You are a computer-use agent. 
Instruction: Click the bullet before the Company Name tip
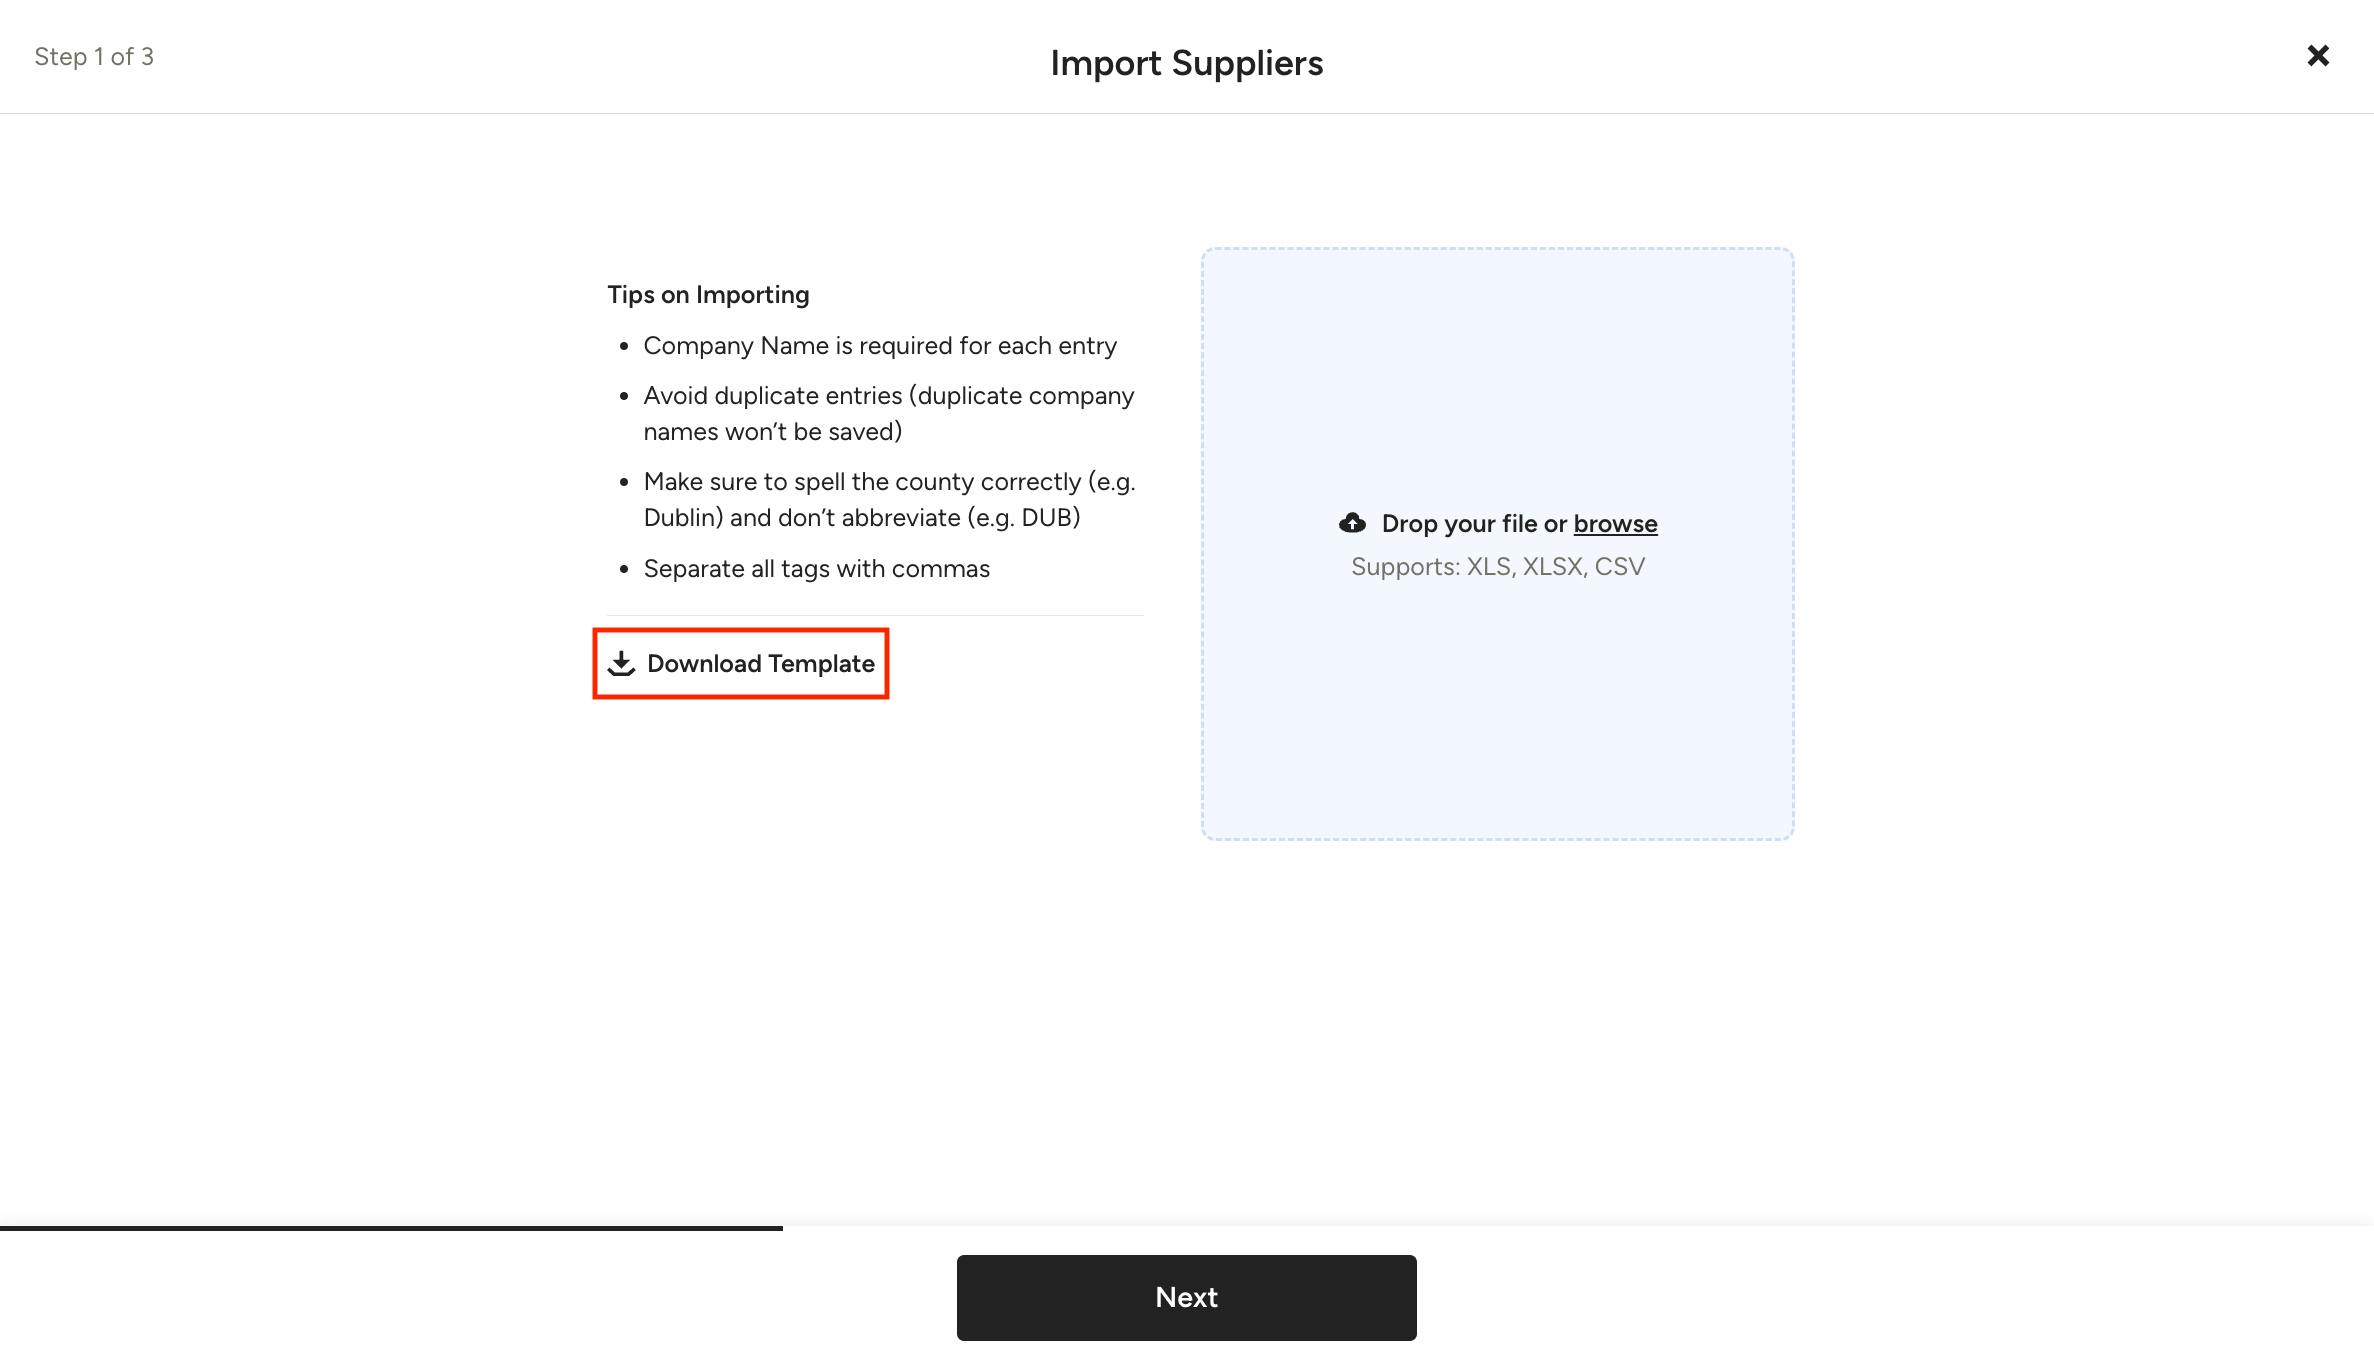623,346
